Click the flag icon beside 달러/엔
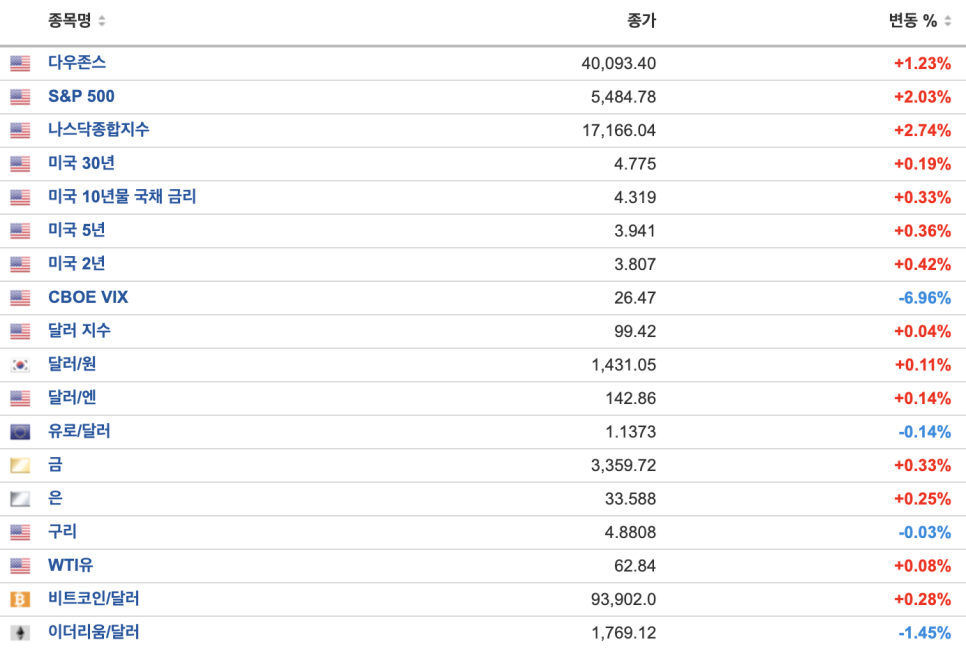966x649 pixels. (x=20, y=398)
